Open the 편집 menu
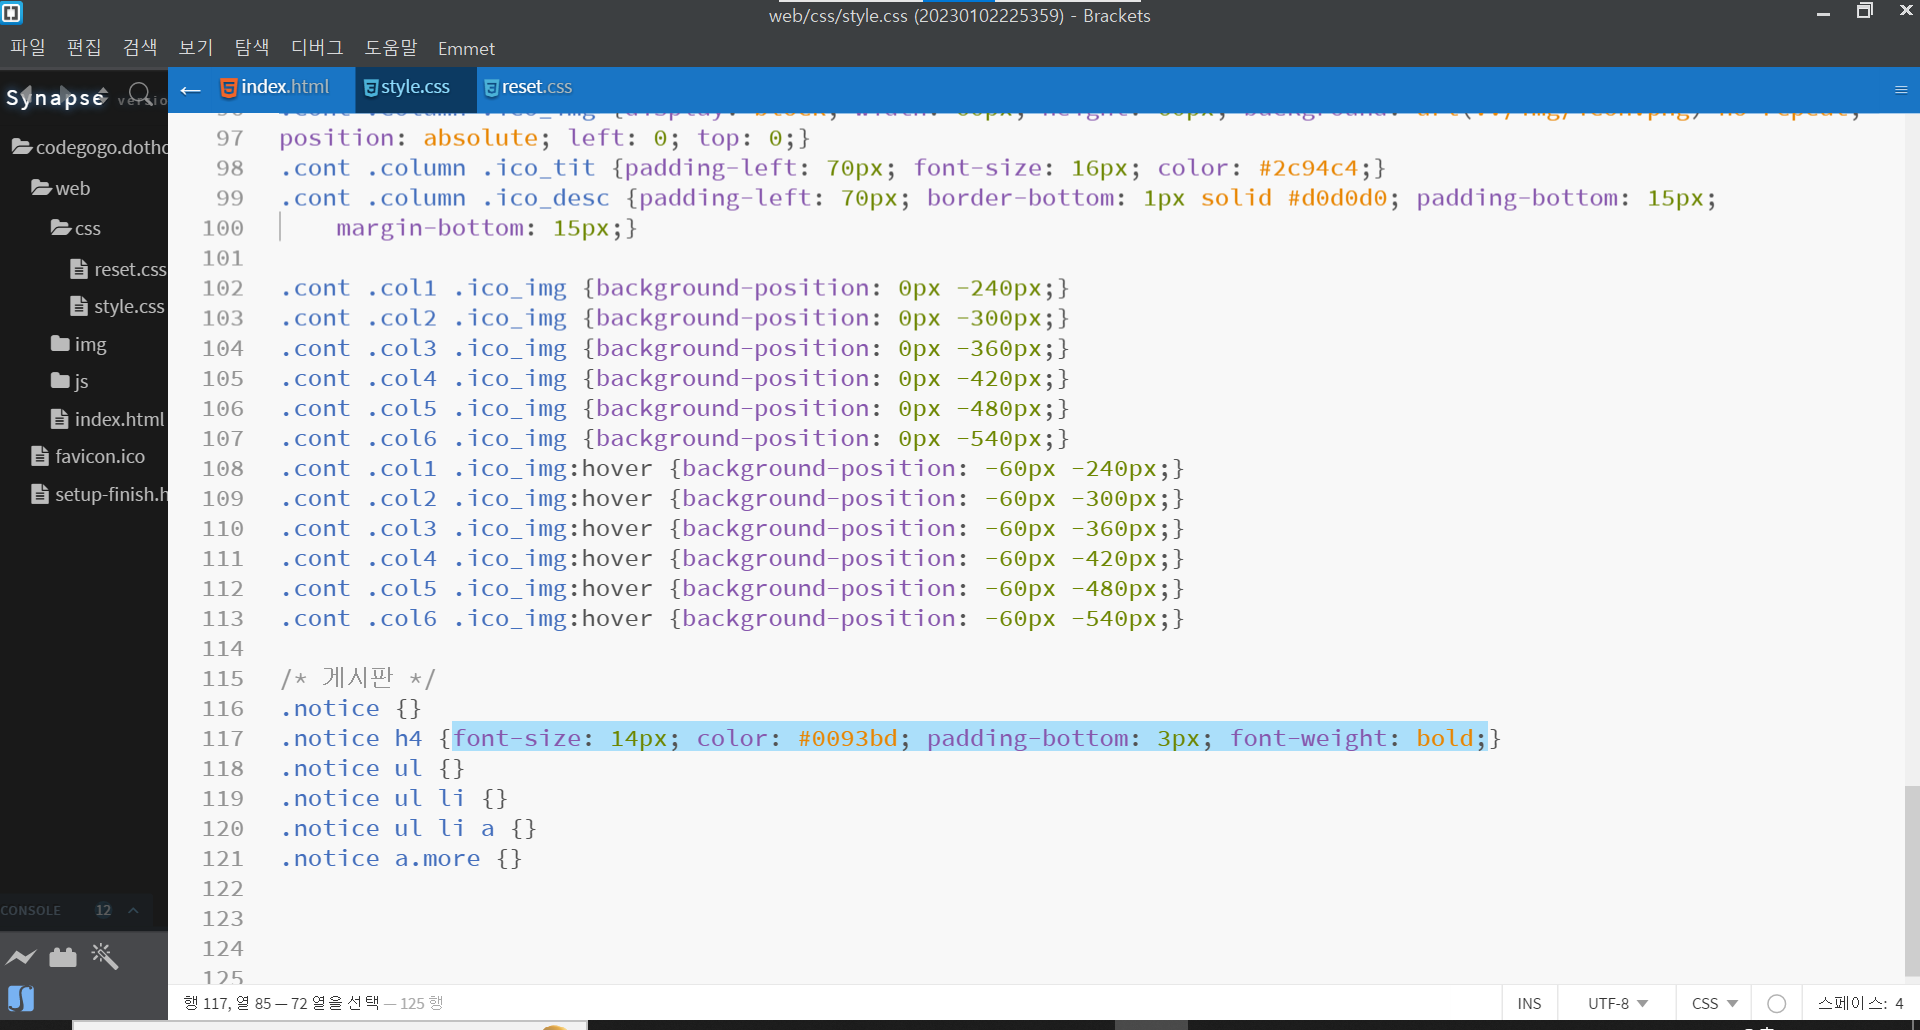Screen dimensions: 1920x1030 tap(84, 47)
